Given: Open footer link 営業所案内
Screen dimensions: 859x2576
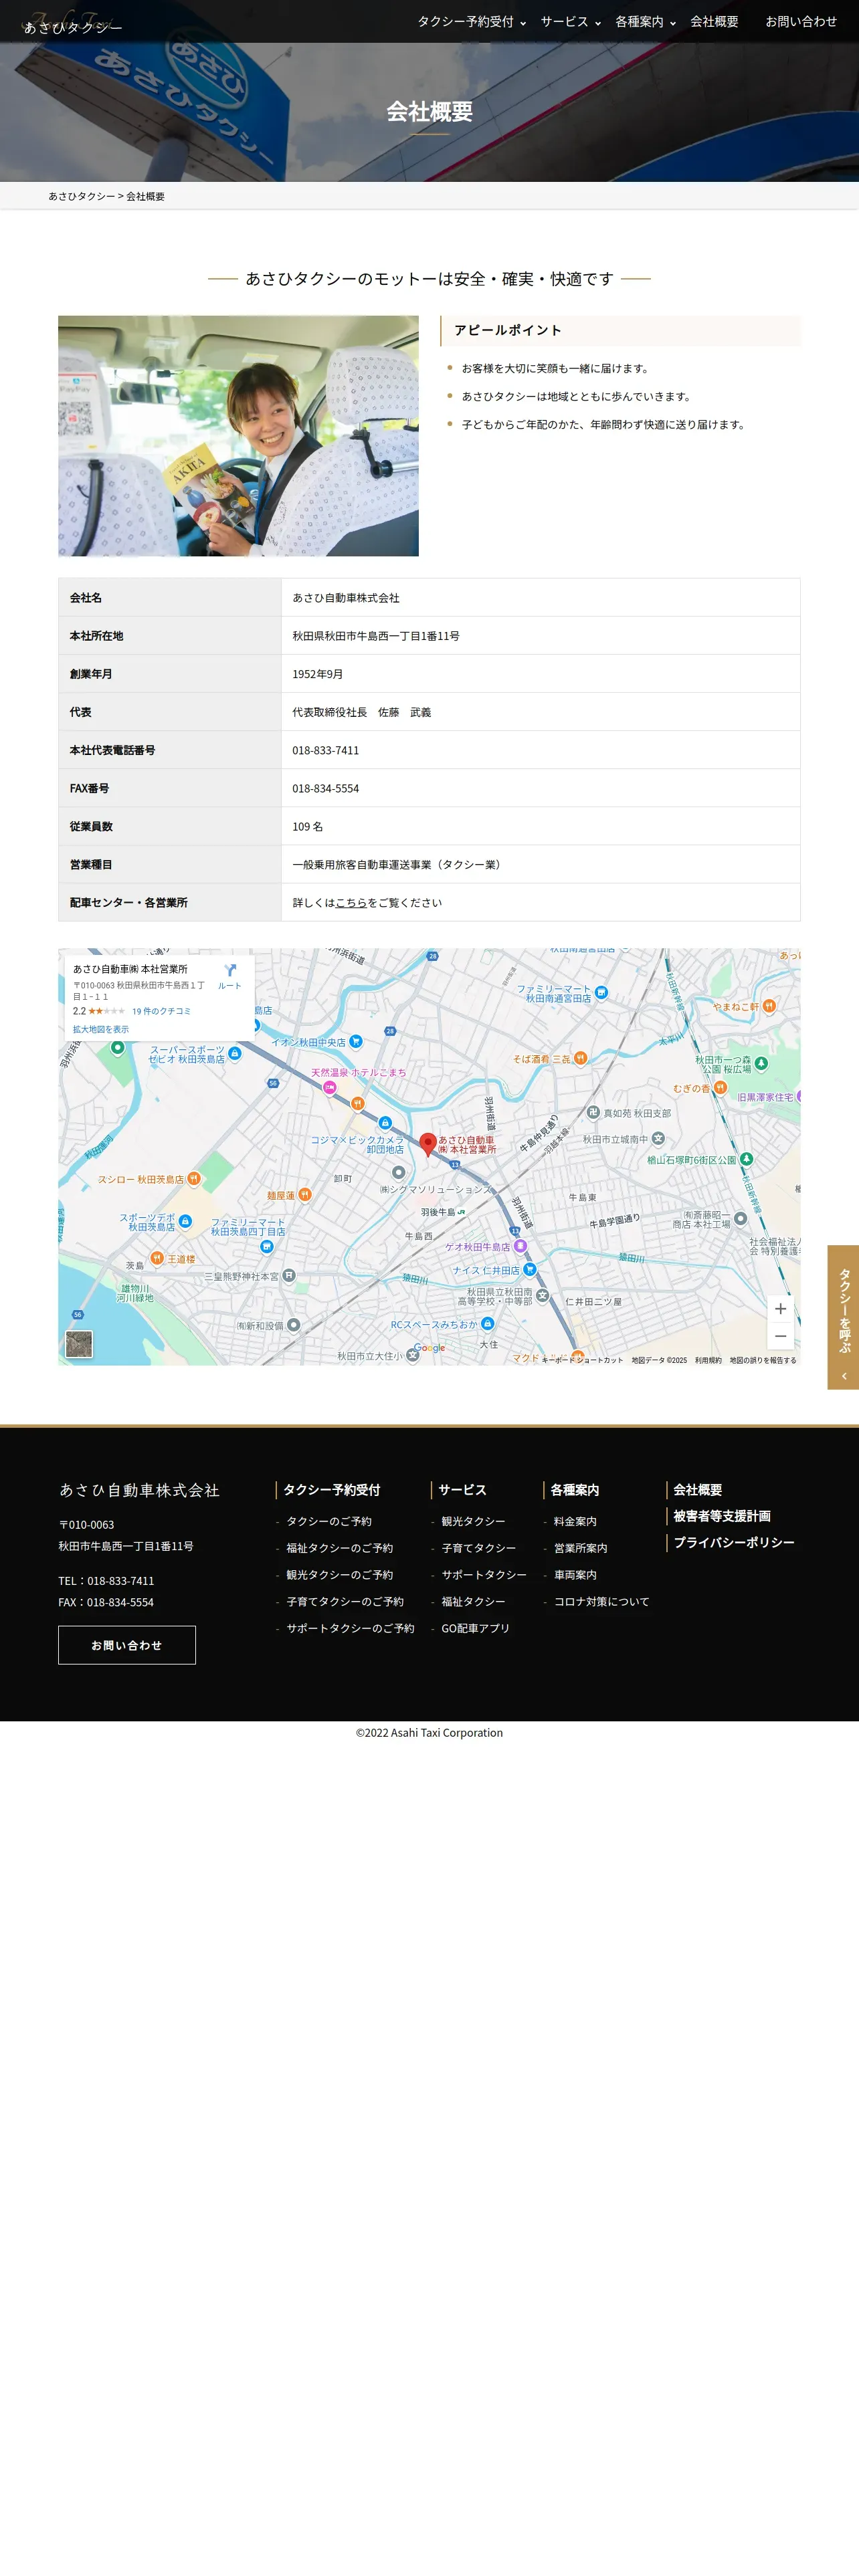Looking at the screenshot, I should (x=581, y=1548).
